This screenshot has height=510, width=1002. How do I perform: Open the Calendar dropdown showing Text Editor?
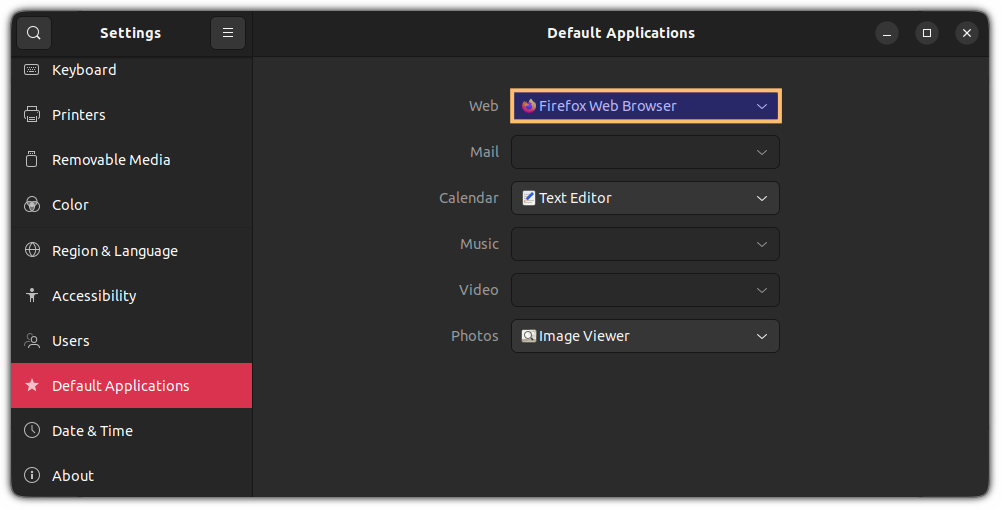click(645, 198)
